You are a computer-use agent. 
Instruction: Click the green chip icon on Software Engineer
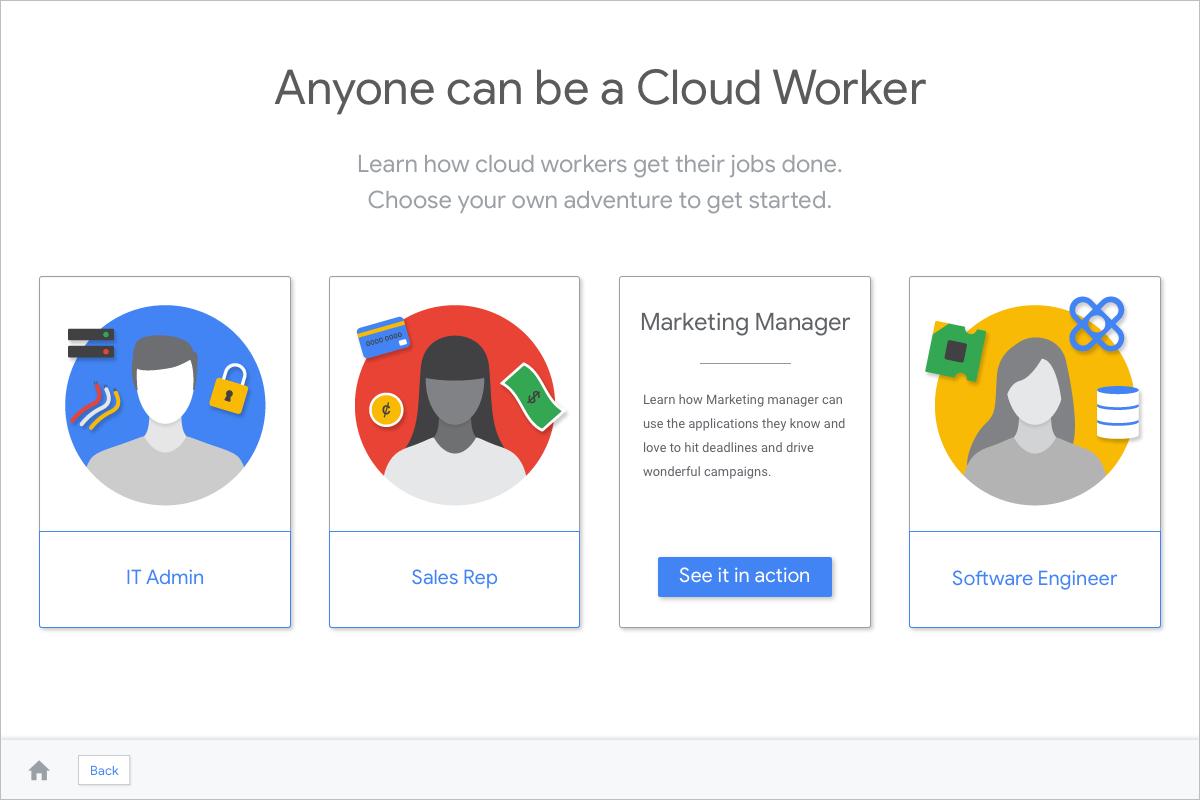pyautogui.click(x=955, y=351)
